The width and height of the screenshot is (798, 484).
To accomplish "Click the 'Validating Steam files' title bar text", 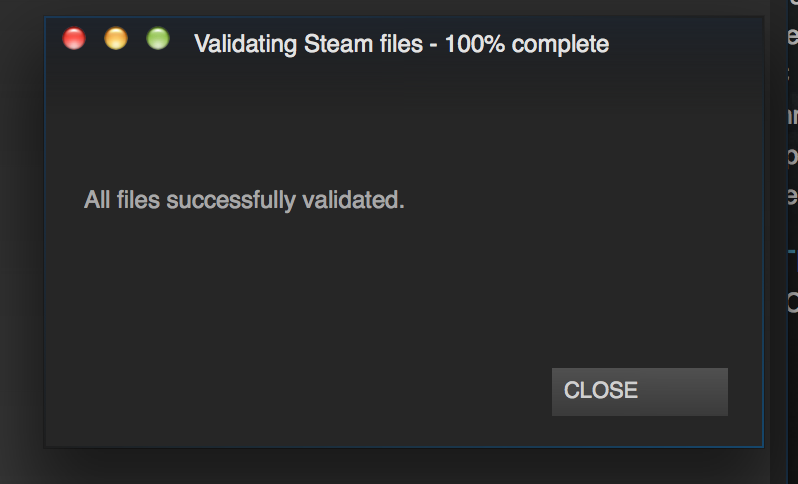I will point(401,44).
